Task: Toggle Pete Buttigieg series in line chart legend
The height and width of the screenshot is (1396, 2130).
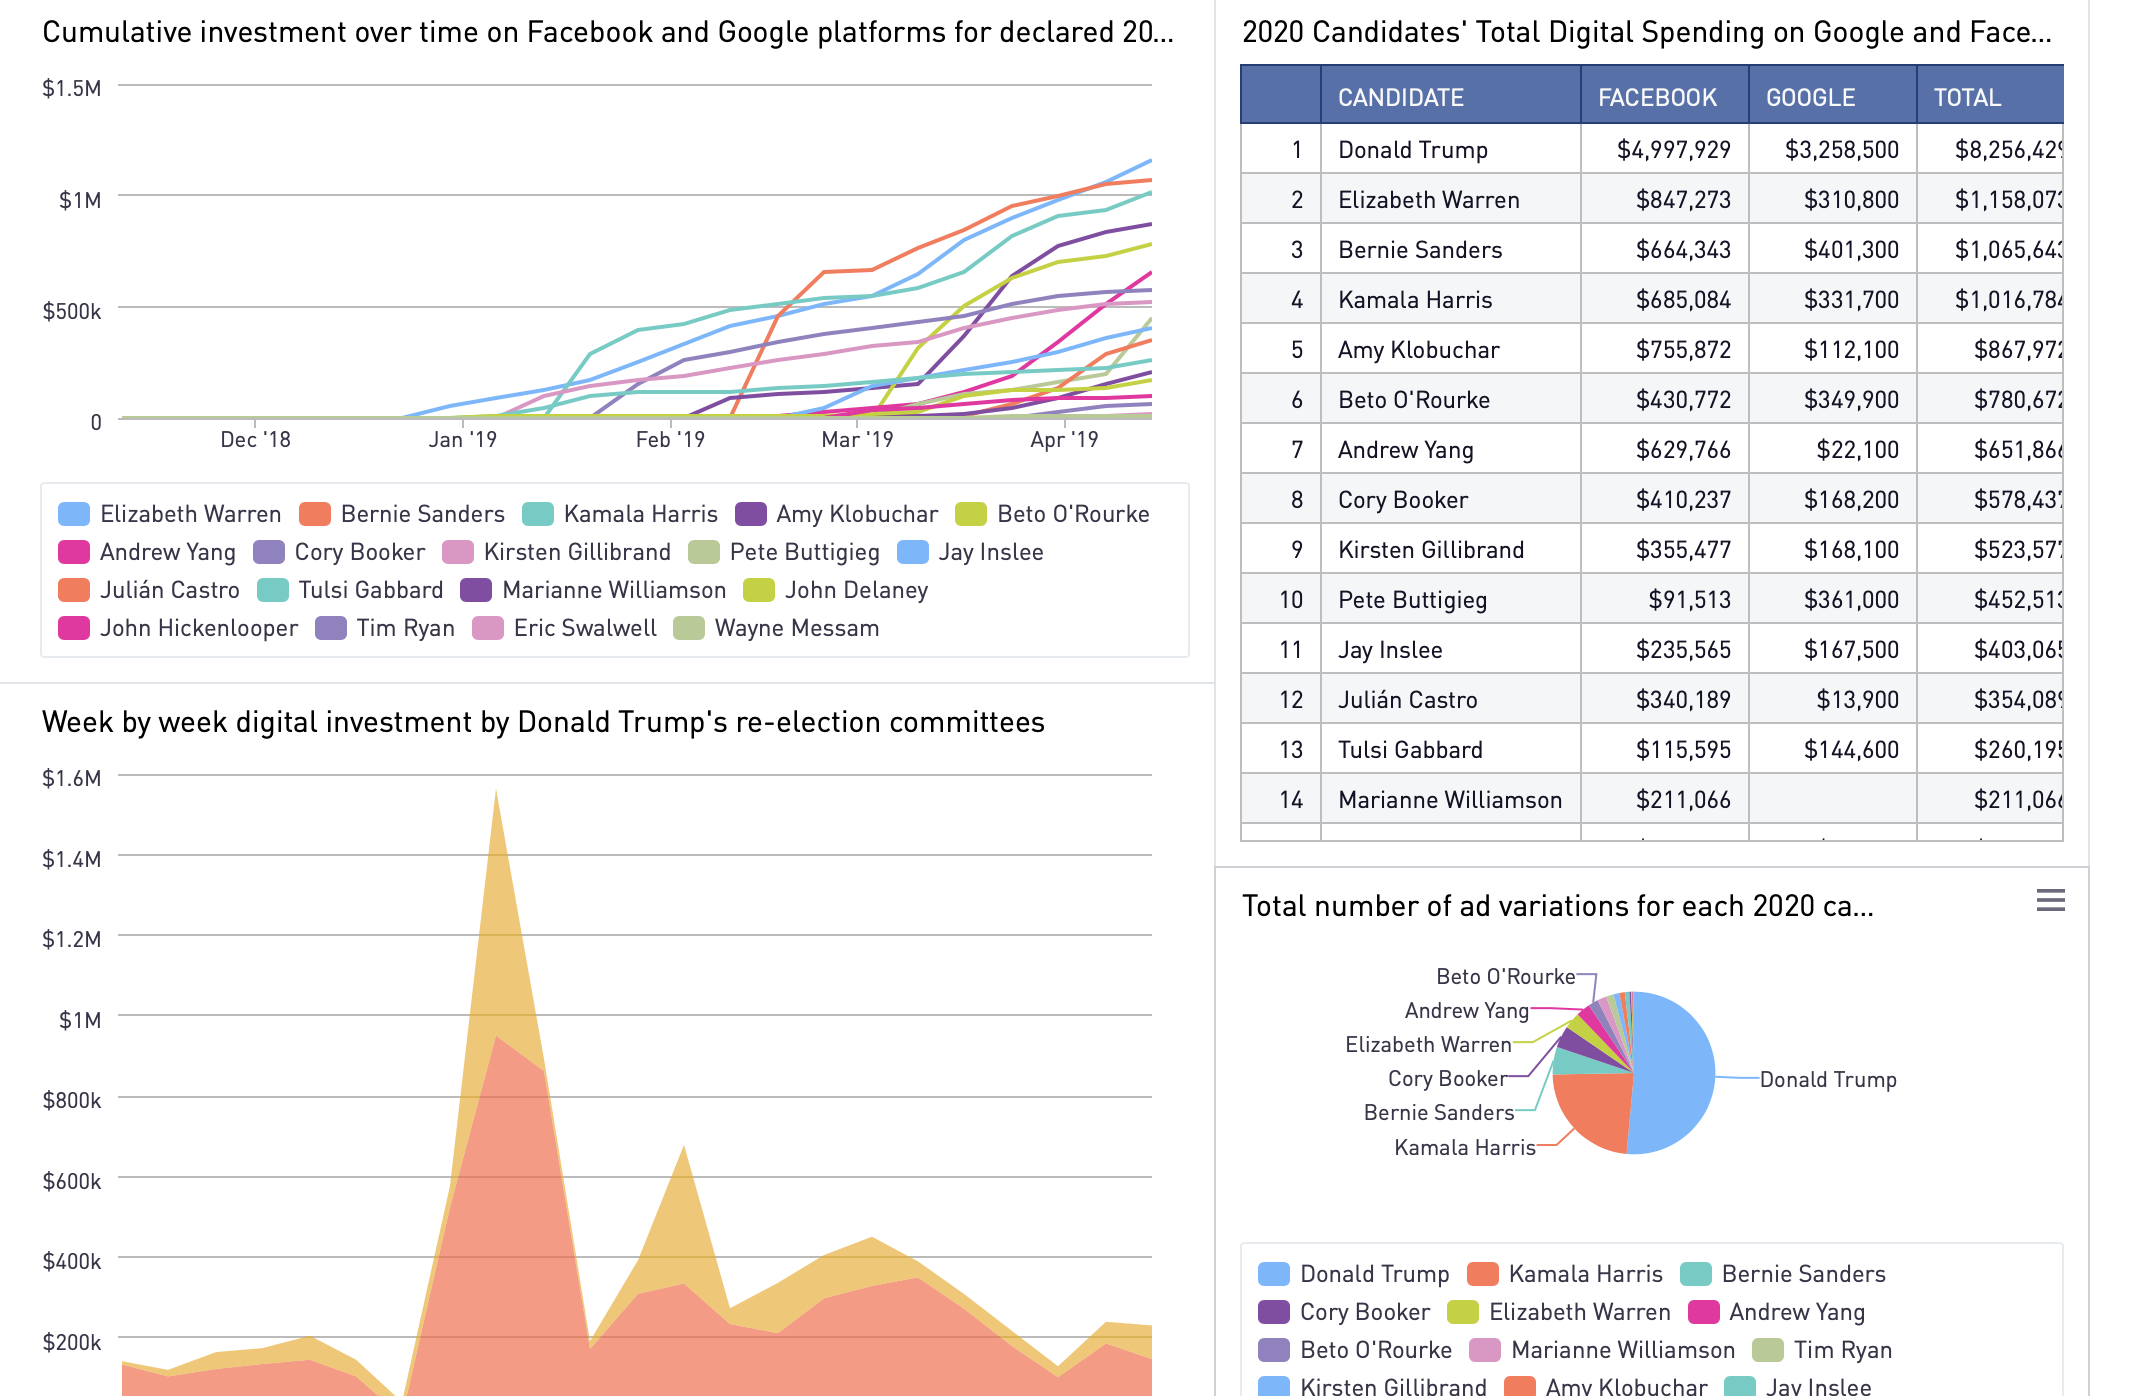Action: tap(785, 552)
